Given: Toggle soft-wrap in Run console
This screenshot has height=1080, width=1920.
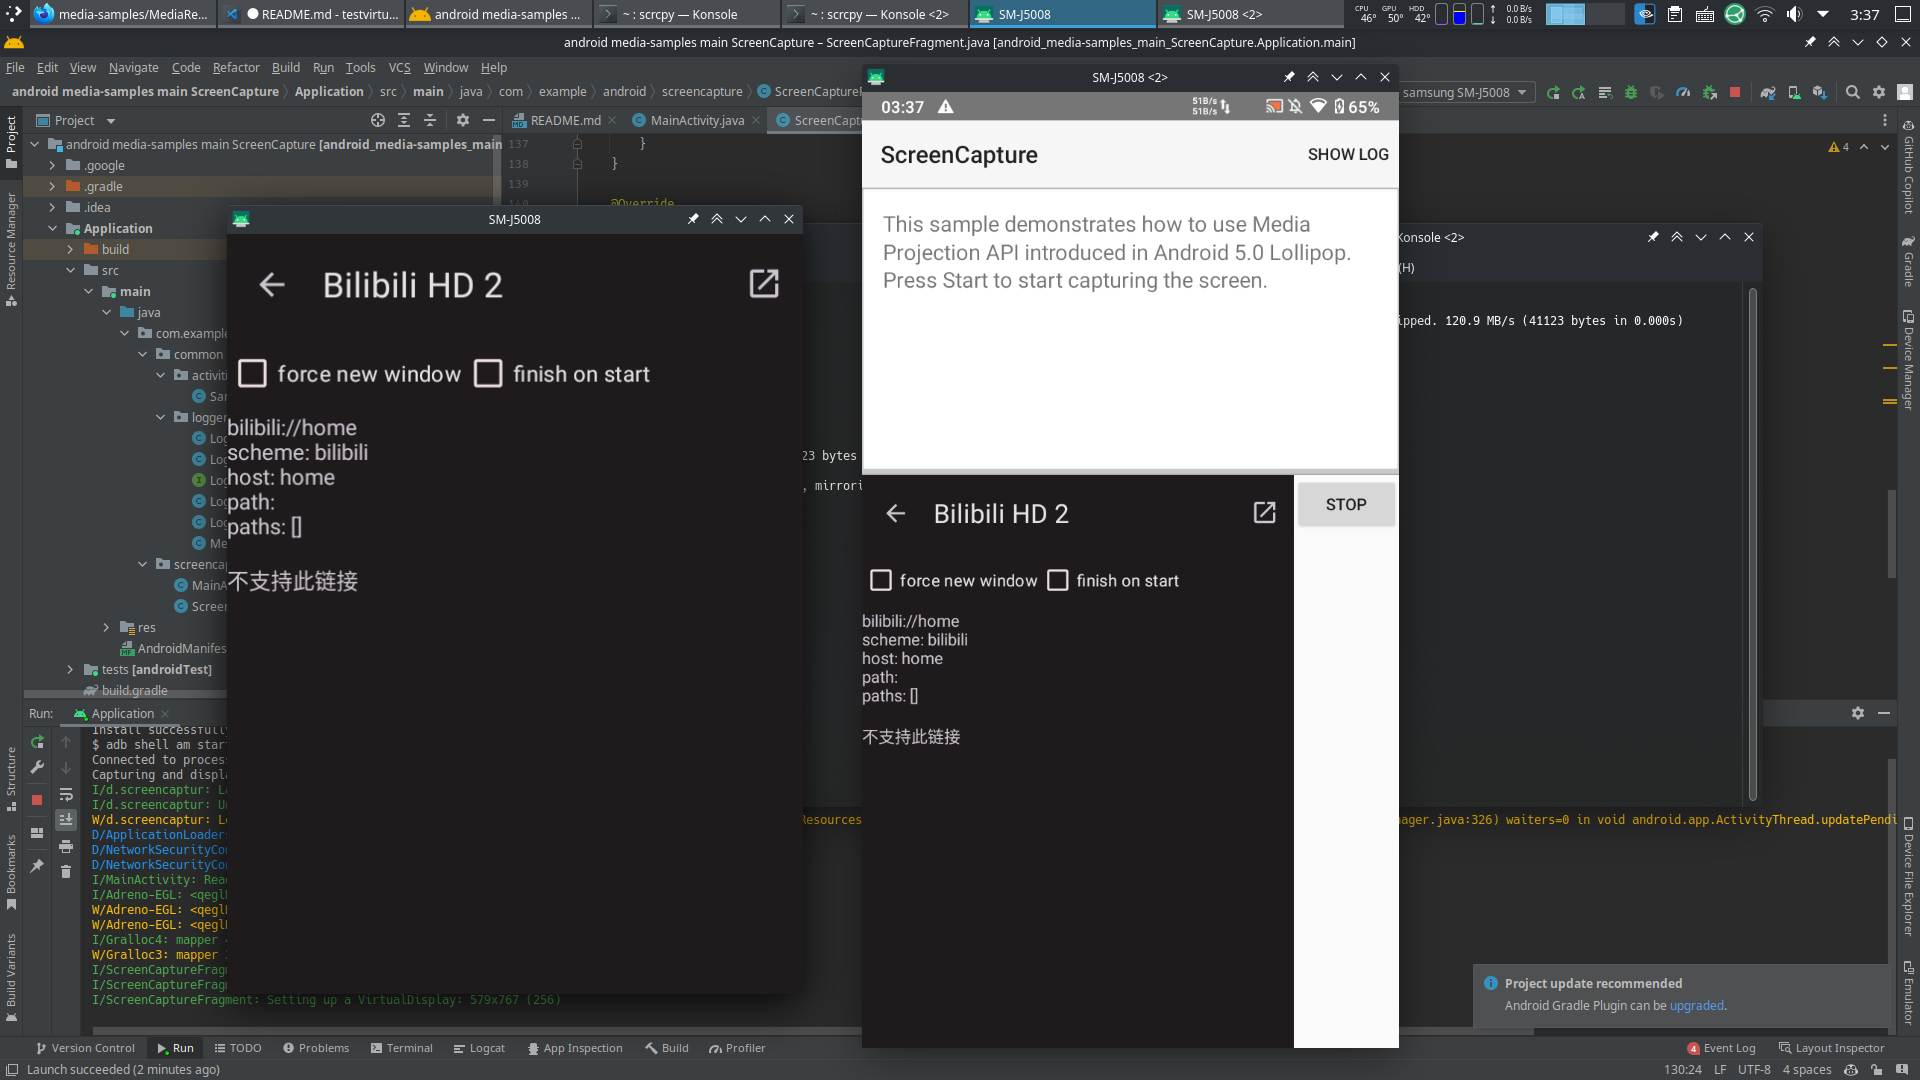Looking at the screenshot, I should (x=66, y=795).
